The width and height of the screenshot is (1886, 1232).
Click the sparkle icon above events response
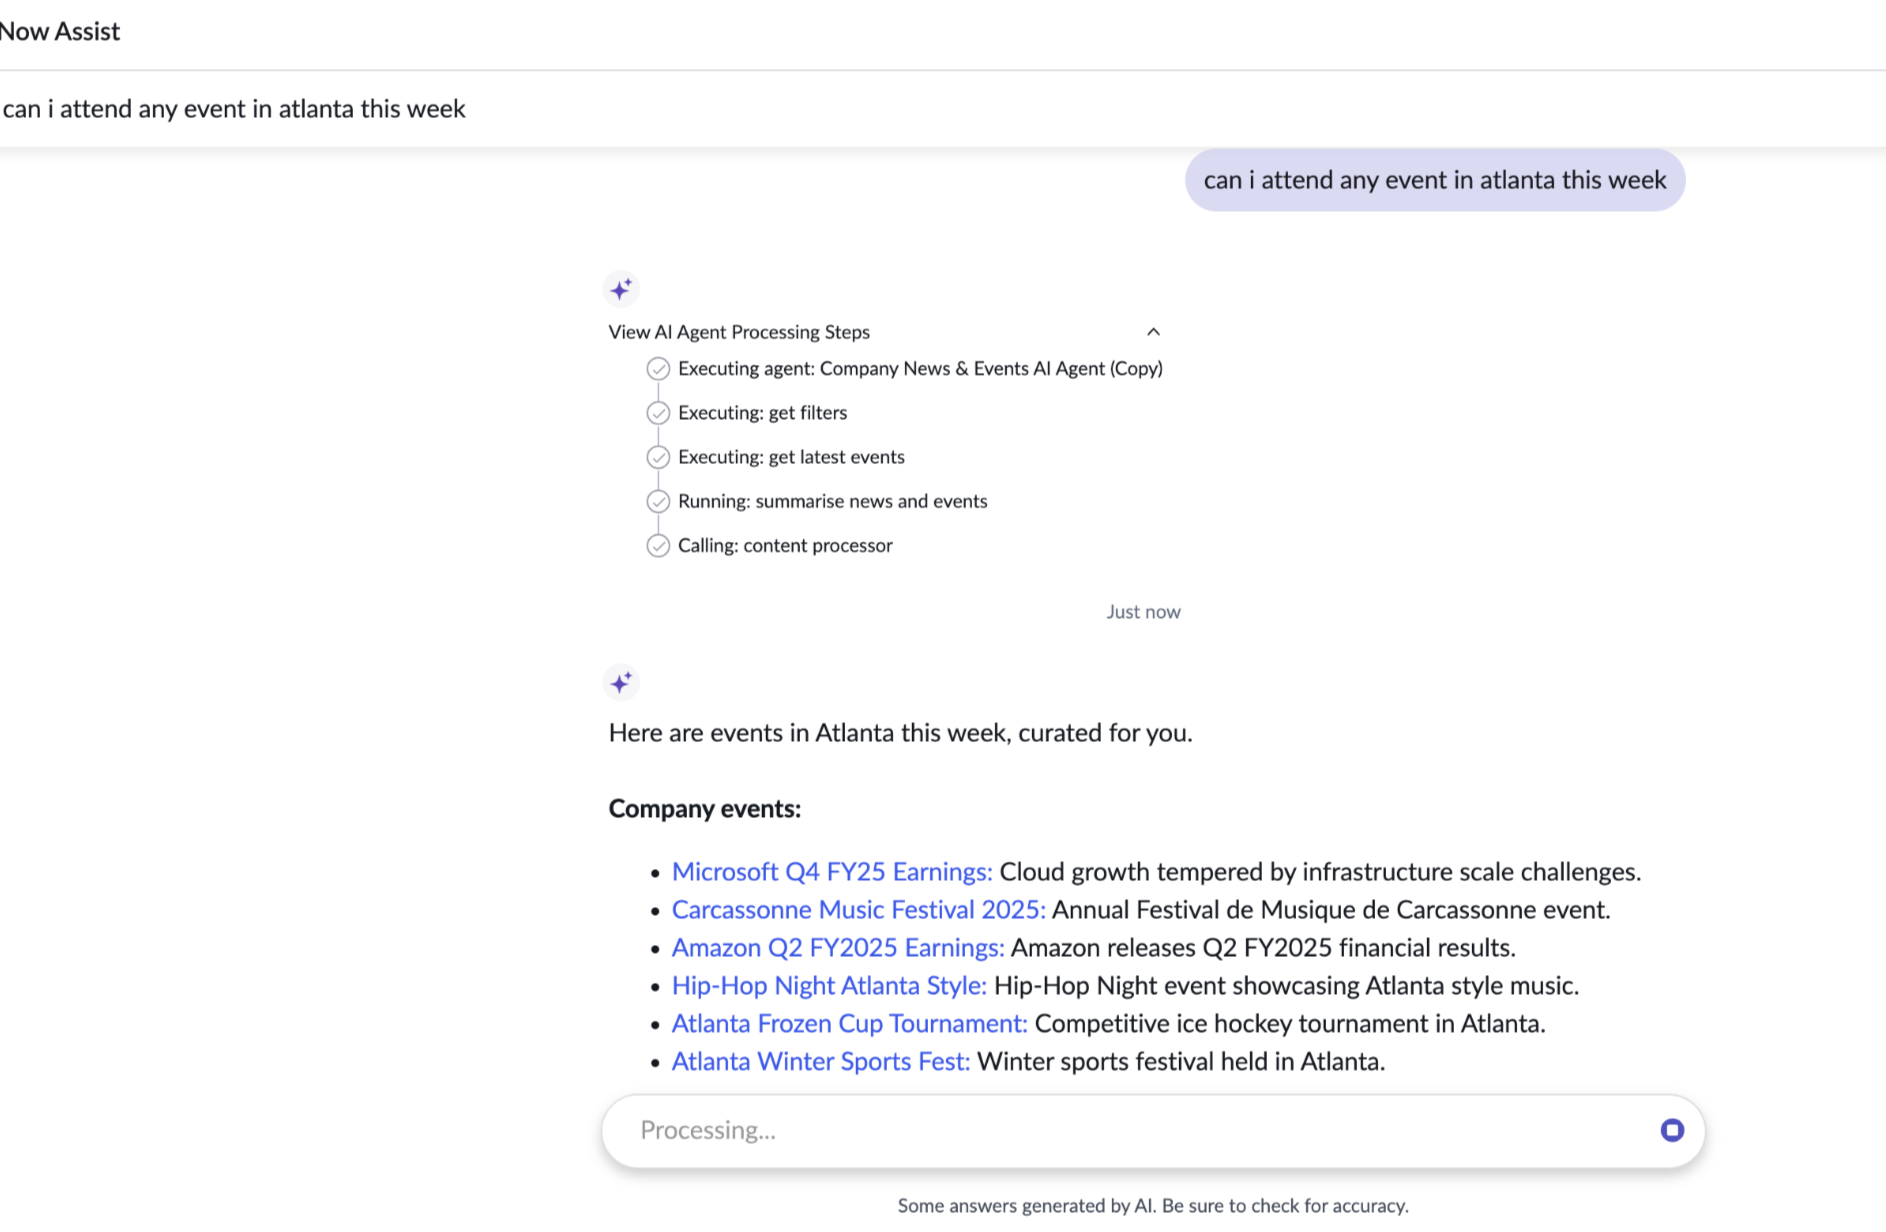point(621,683)
